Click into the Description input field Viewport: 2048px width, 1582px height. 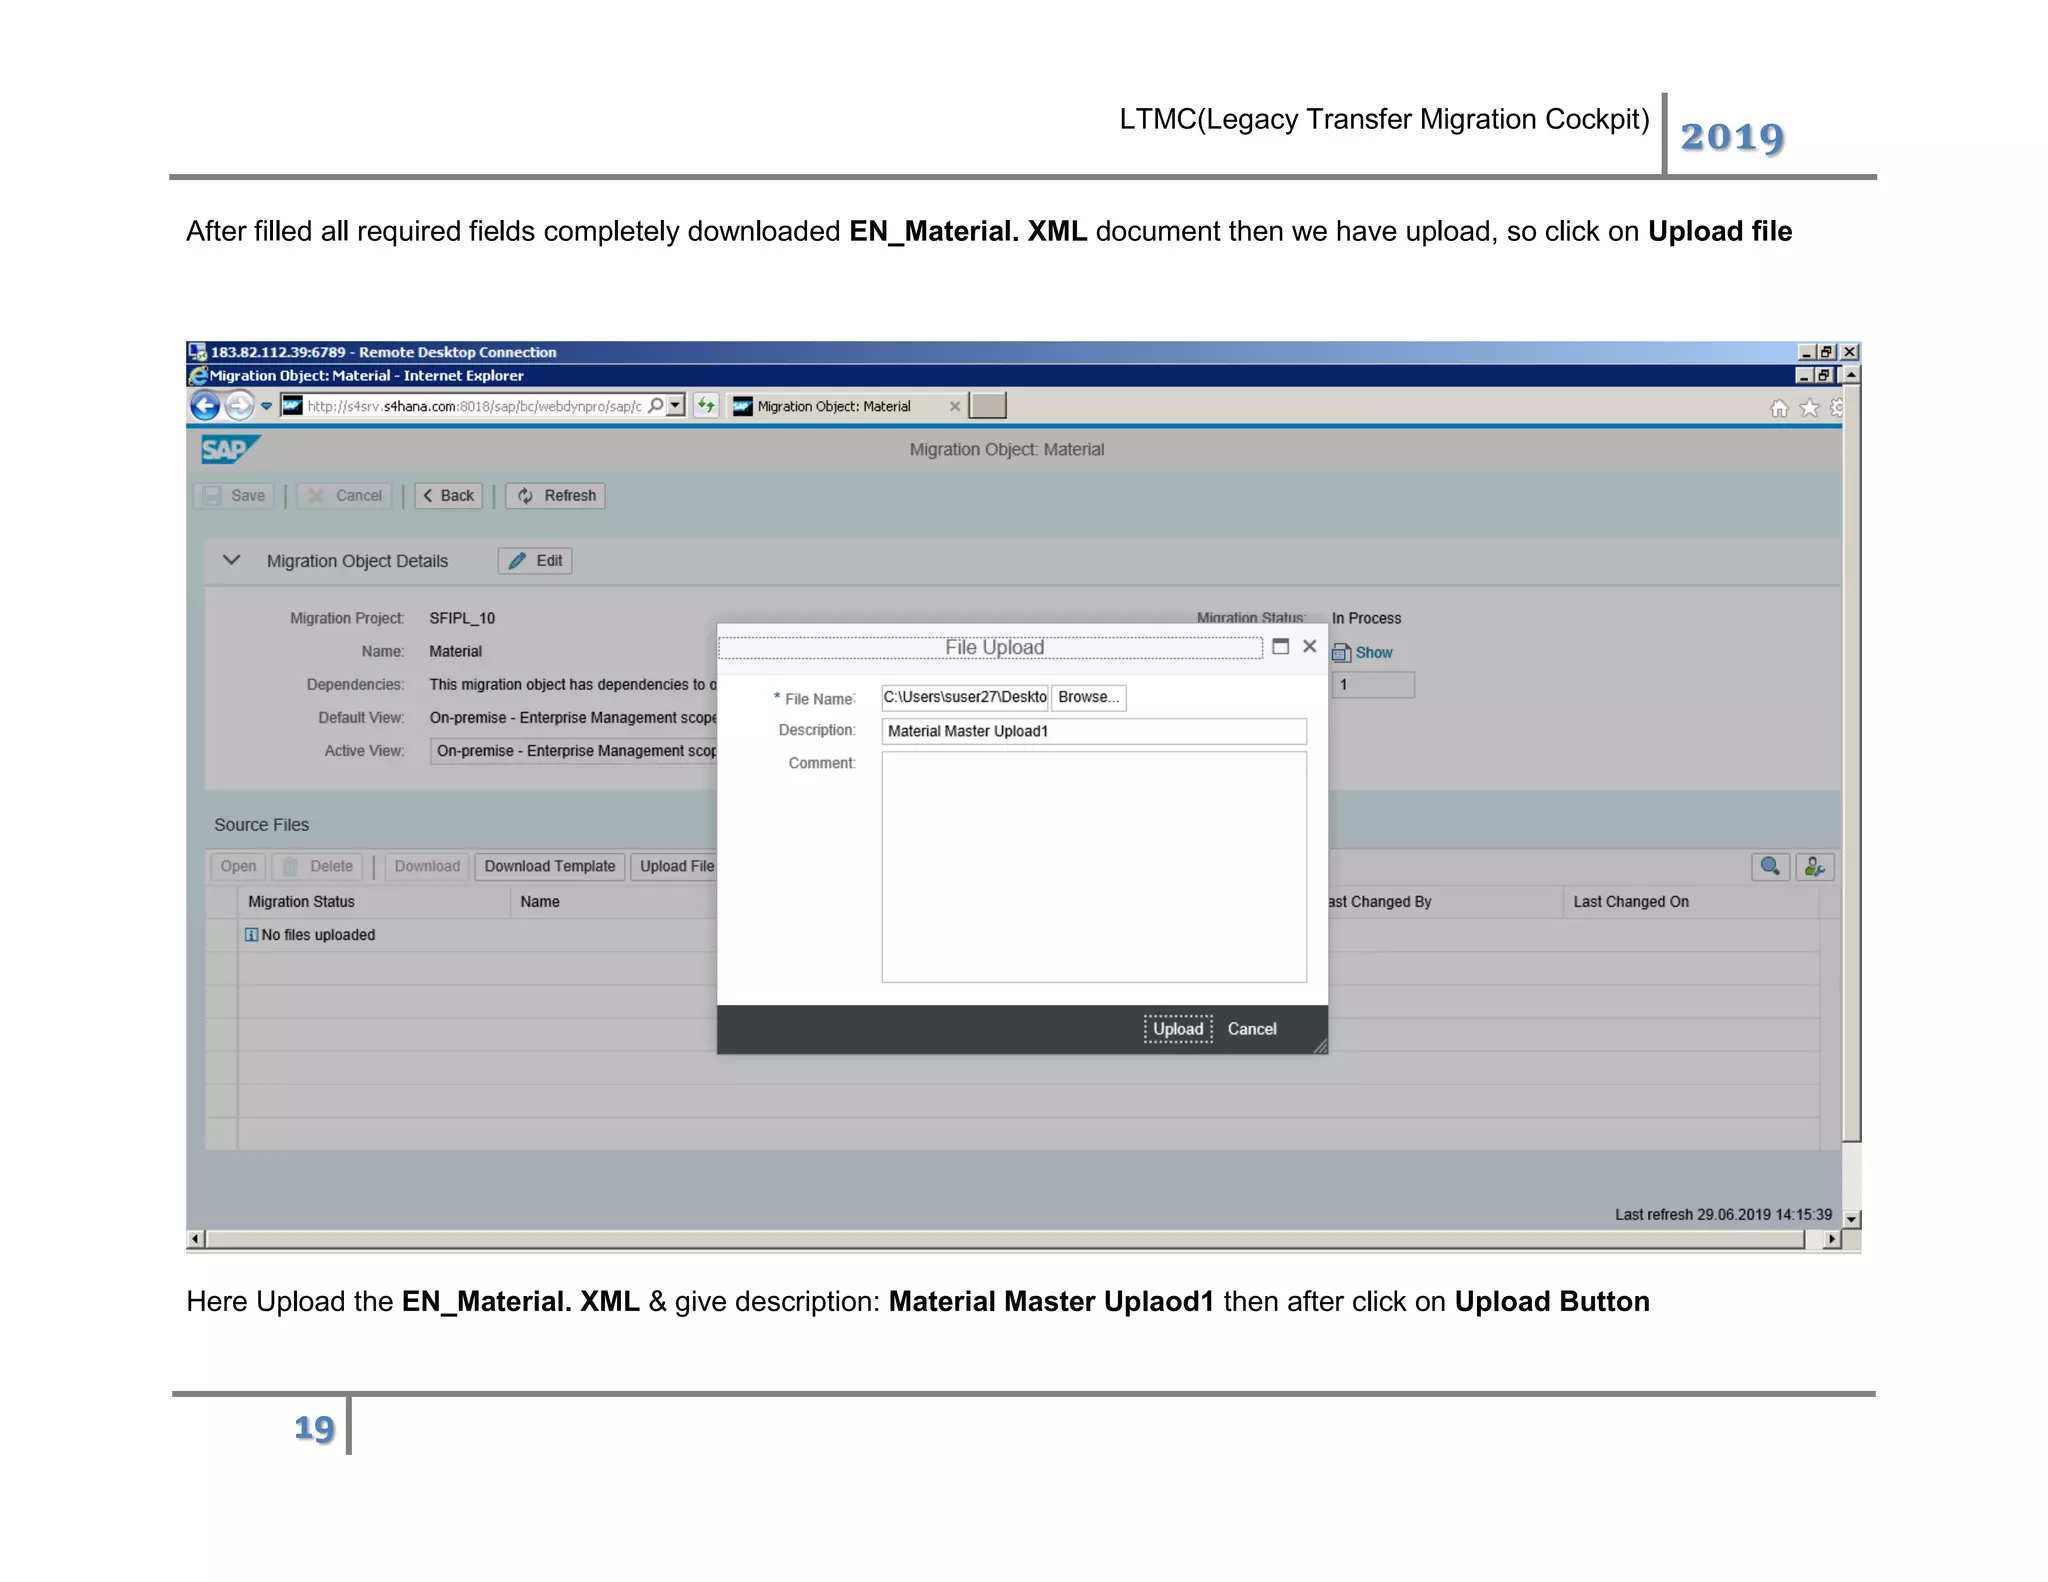tap(1093, 731)
